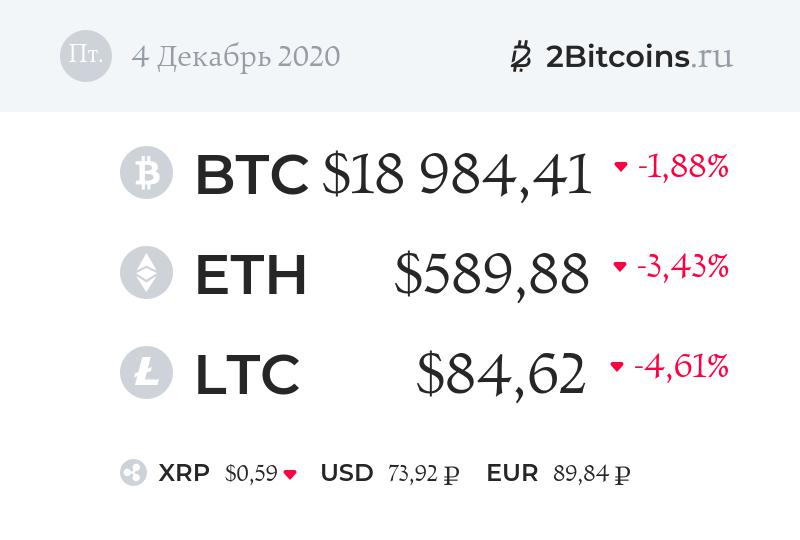Click the Ethereum price $589,88
The width and height of the screenshot is (800, 540).
coord(492,274)
